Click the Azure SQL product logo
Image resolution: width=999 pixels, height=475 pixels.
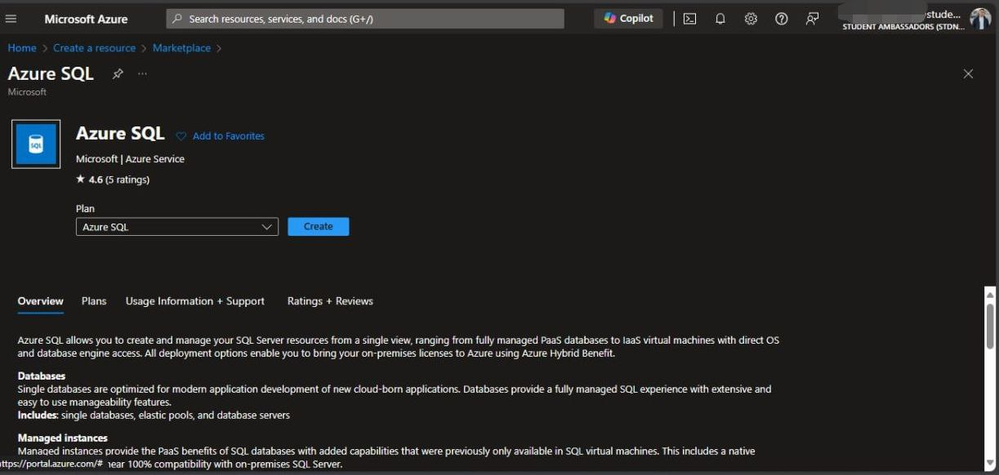pyautogui.click(x=36, y=144)
